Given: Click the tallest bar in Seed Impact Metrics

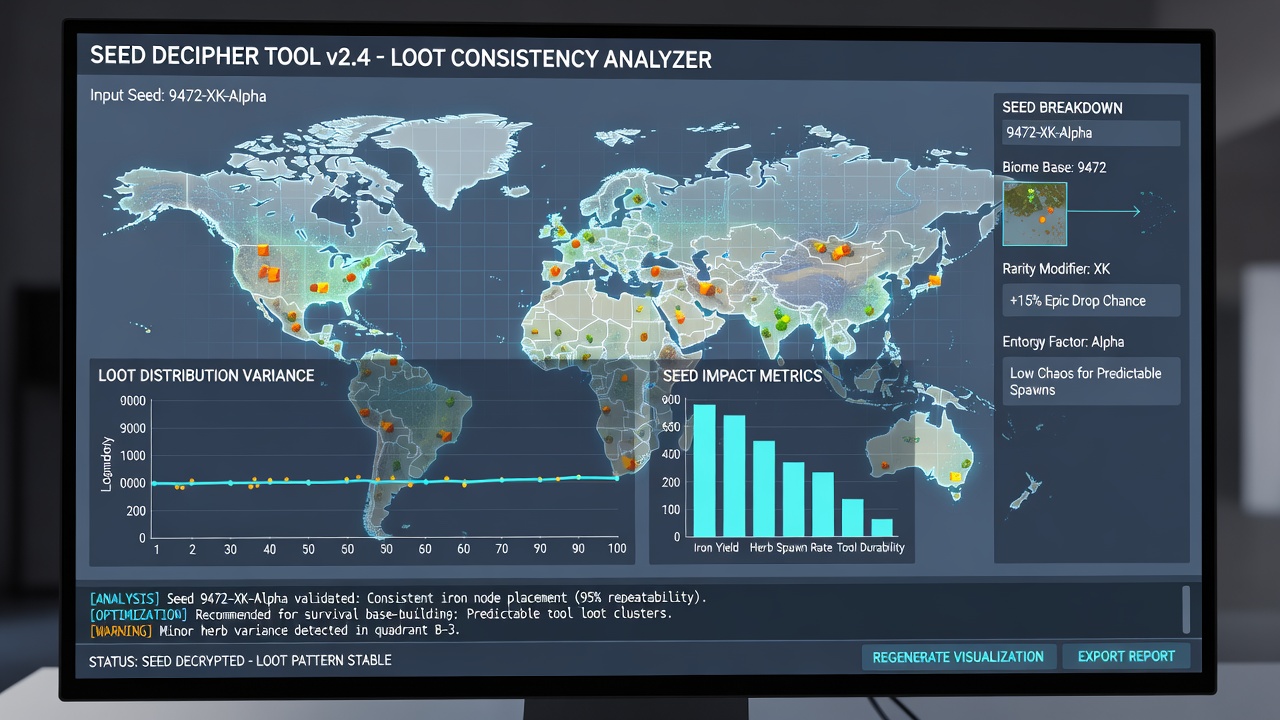Looking at the screenshot, I should pos(704,470).
